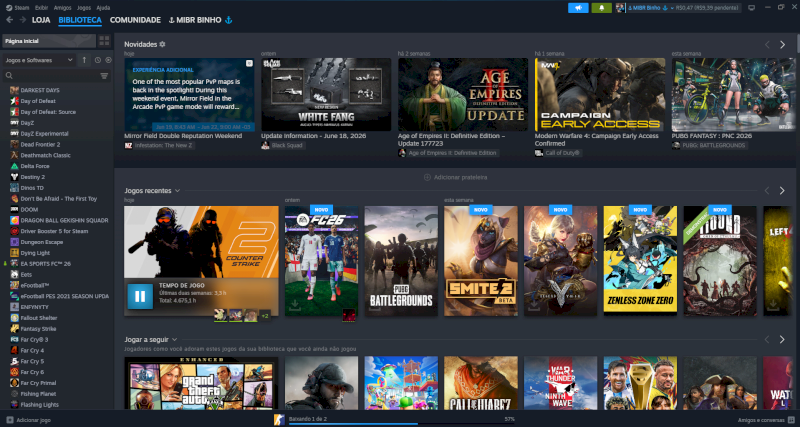Click Infestation: The New Z game link
Viewport: 800px width, 427px height.
coord(160,146)
